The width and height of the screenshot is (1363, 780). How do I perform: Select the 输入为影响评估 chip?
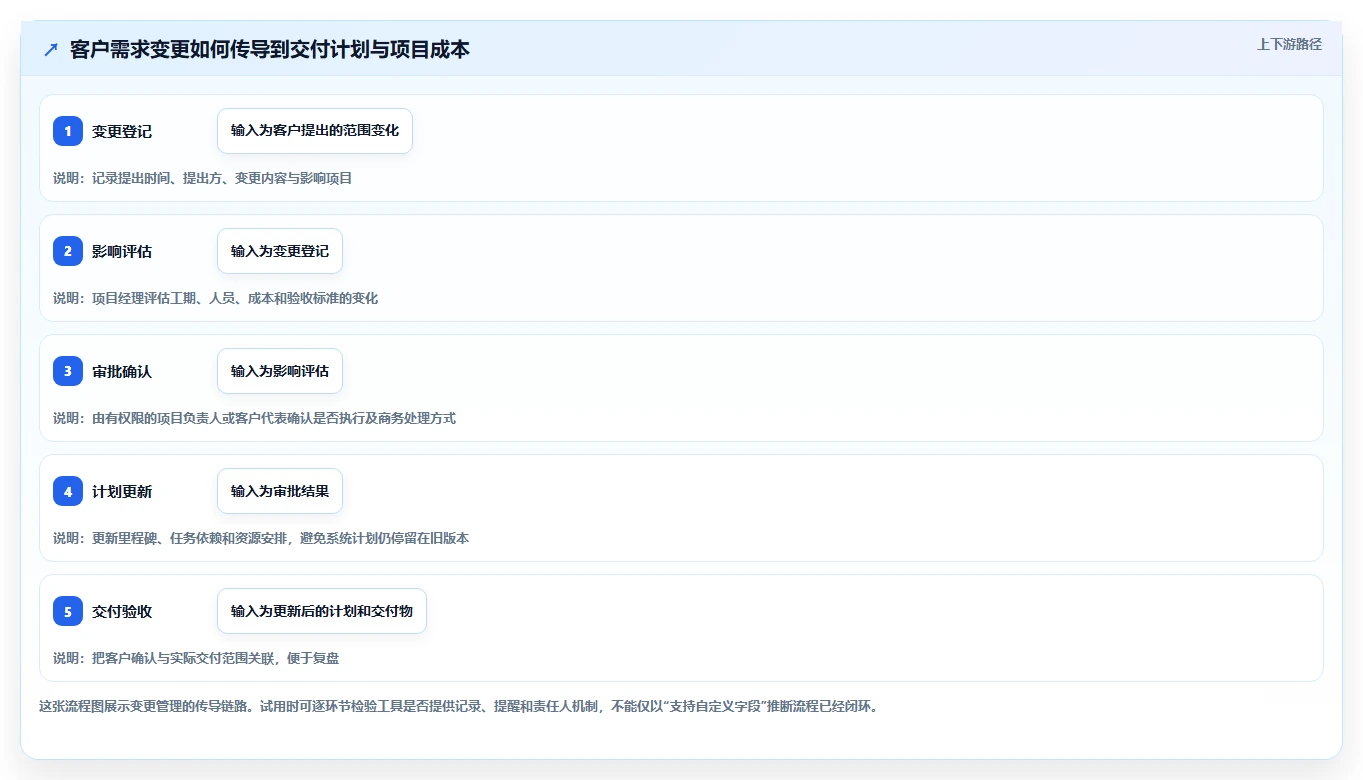[280, 371]
